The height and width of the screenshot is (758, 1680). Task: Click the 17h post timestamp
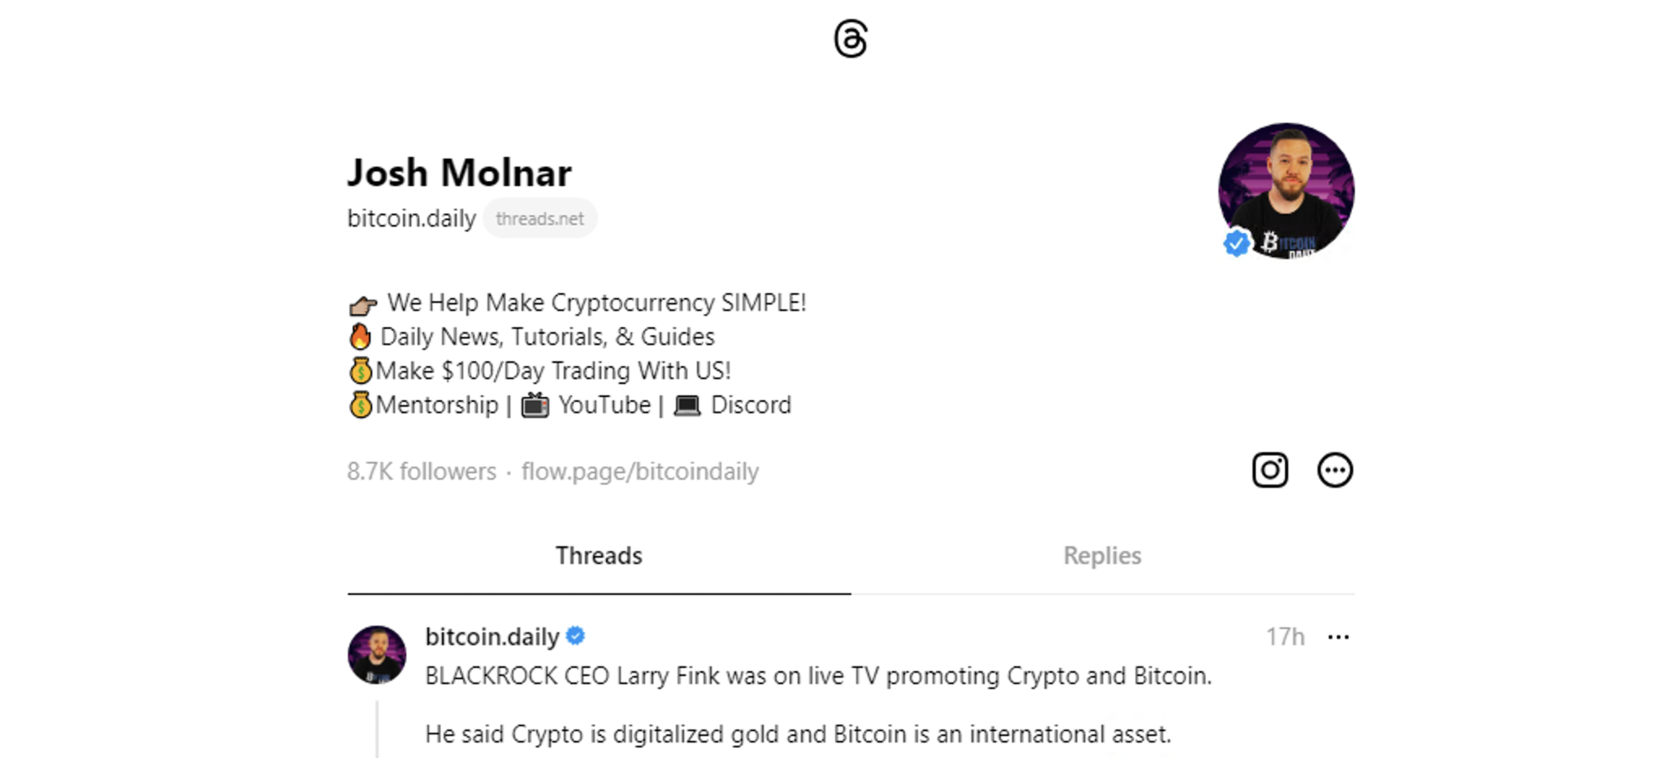(x=1285, y=637)
